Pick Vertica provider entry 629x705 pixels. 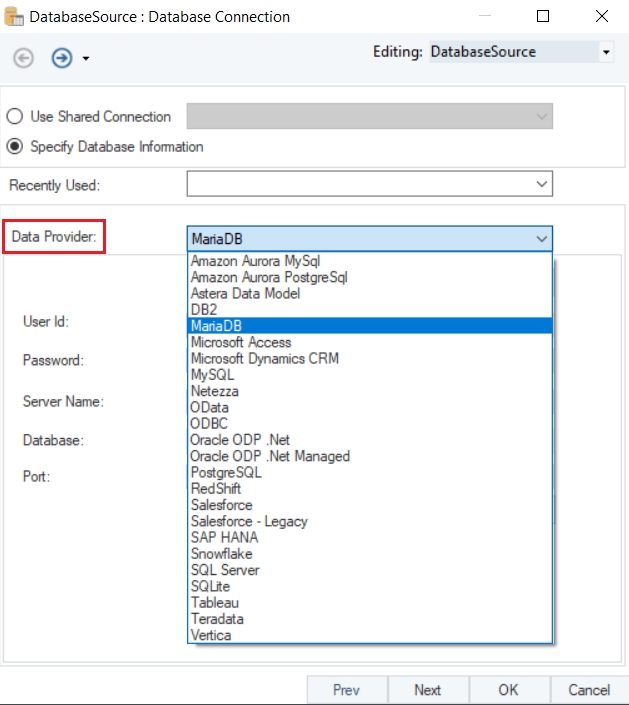(x=370, y=635)
